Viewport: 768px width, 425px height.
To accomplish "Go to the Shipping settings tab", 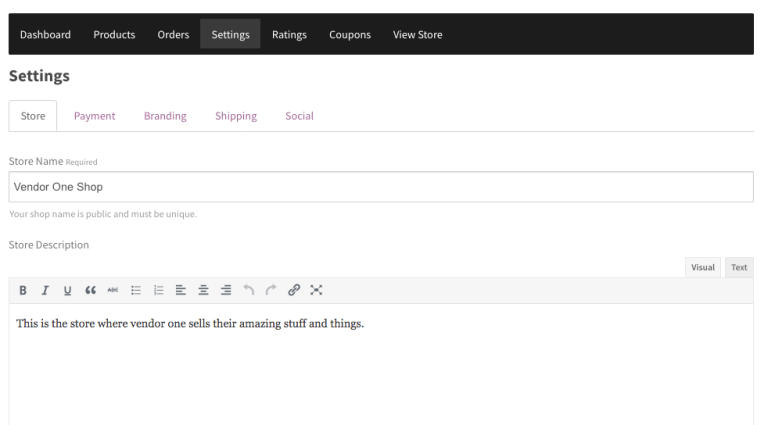I will [x=236, y=116].
